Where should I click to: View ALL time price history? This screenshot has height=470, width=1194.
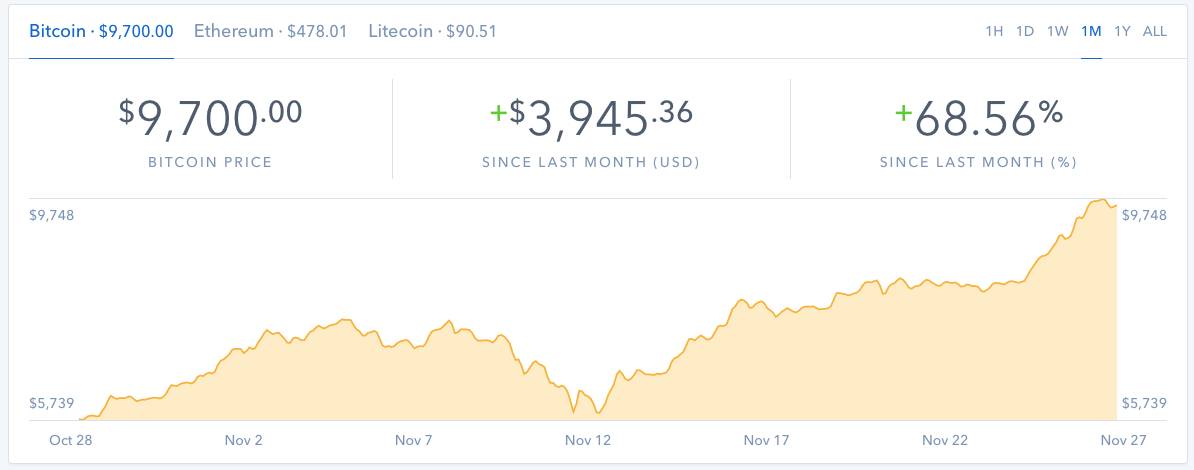coord(1155,31)
